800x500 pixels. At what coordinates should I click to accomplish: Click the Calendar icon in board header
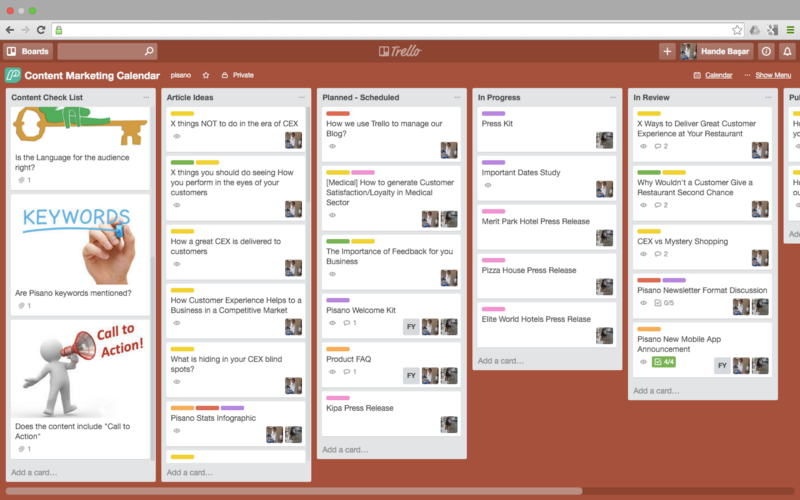pyautogui.click(x=697, y=75)
